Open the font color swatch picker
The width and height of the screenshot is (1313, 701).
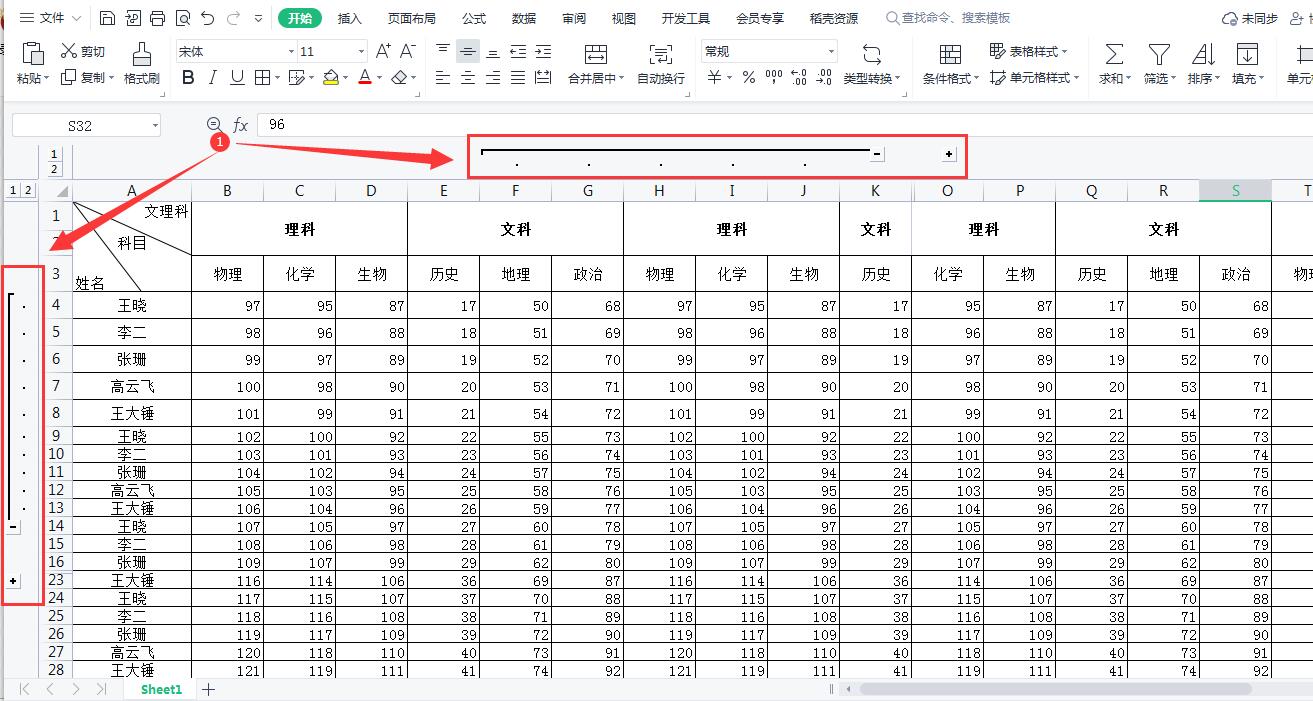(367, 78)
